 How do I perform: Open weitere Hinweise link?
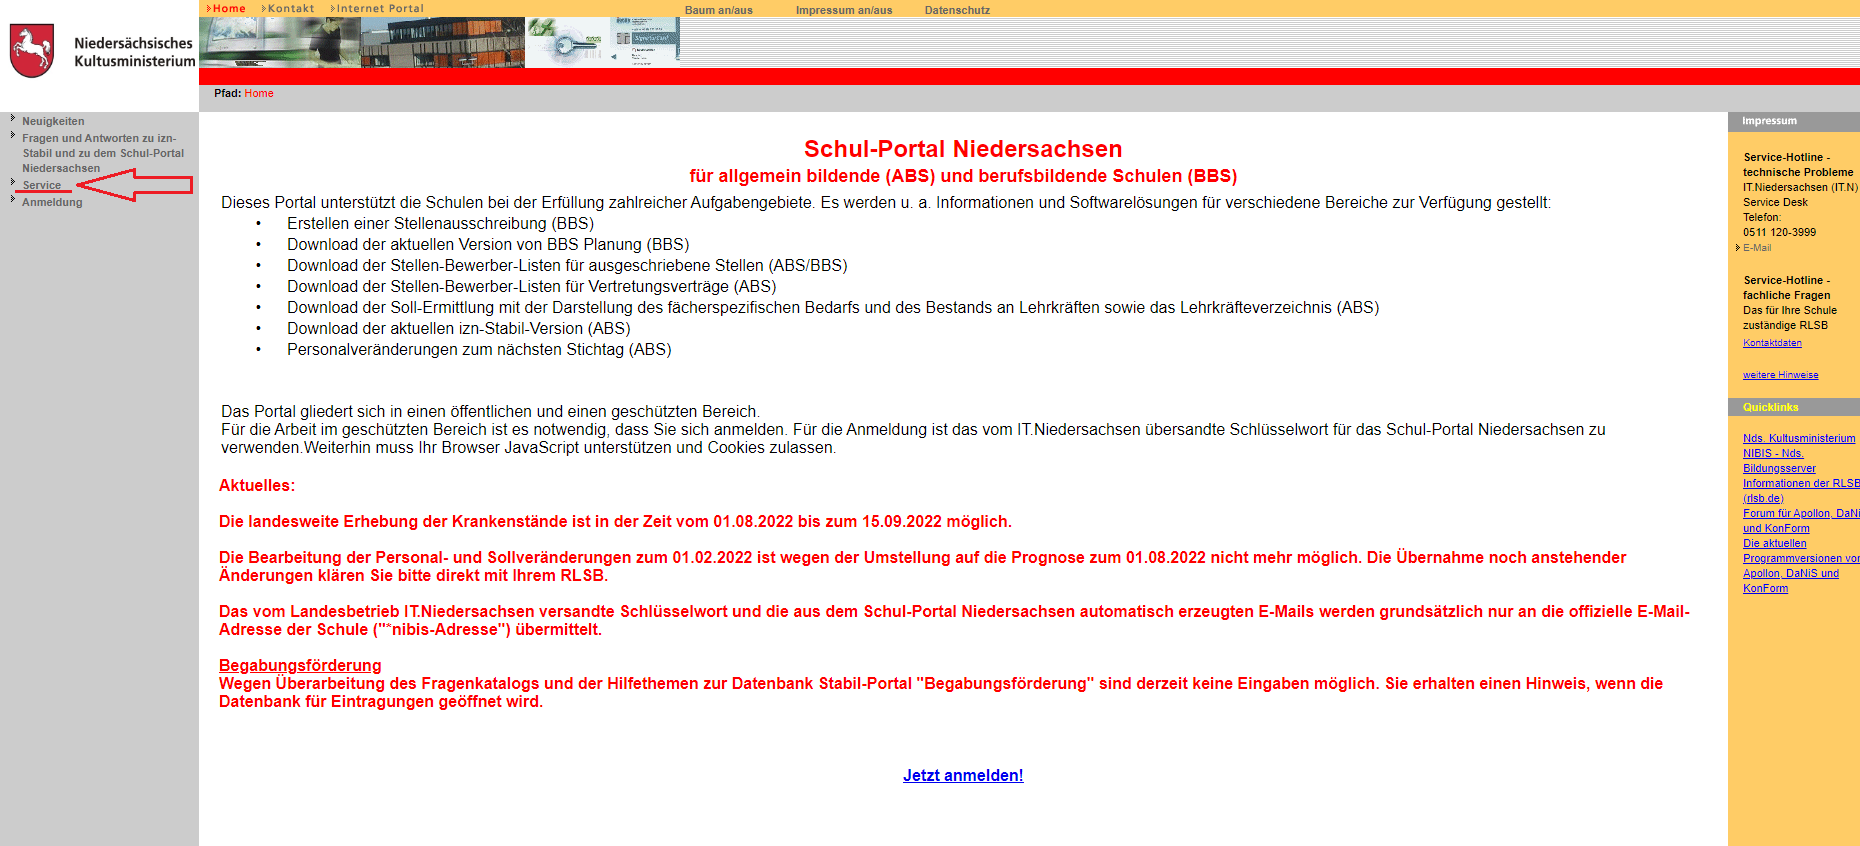pos(1780,375)
